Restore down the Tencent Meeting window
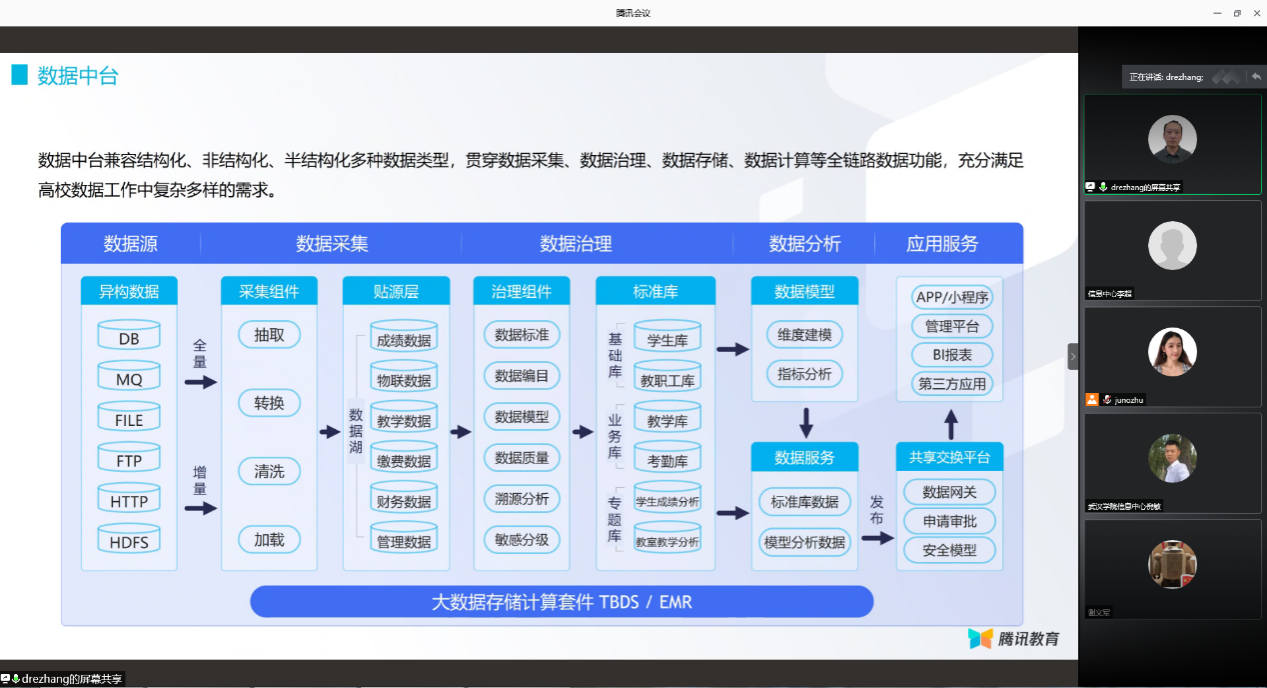The width and height of the screenshot is (1267, 688). [x=1237, y=13]
